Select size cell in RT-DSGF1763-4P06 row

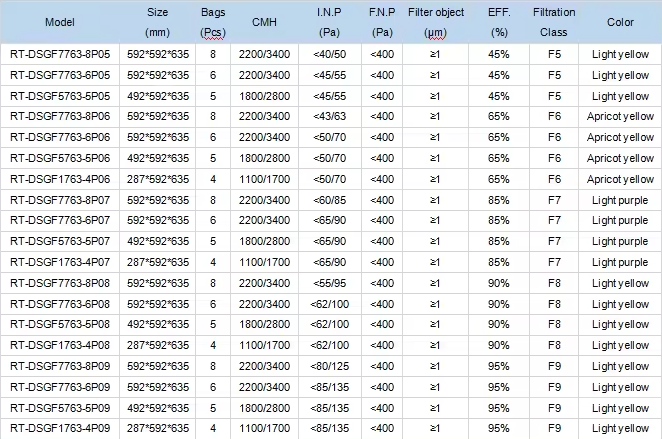point(158,179)
